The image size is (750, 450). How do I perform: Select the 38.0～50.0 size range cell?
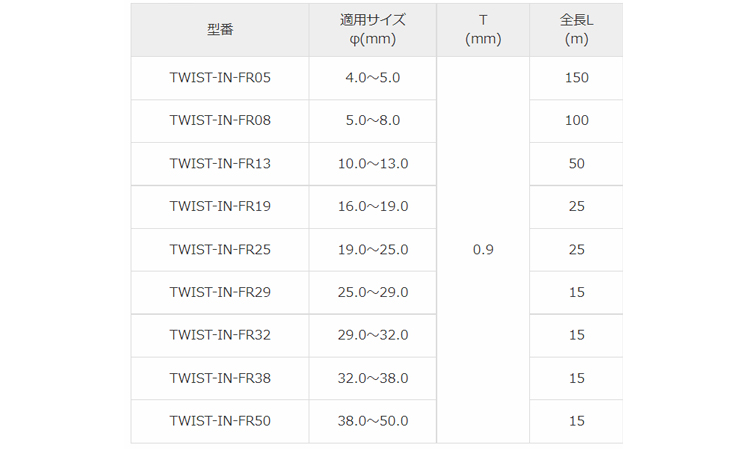point(374,422)
